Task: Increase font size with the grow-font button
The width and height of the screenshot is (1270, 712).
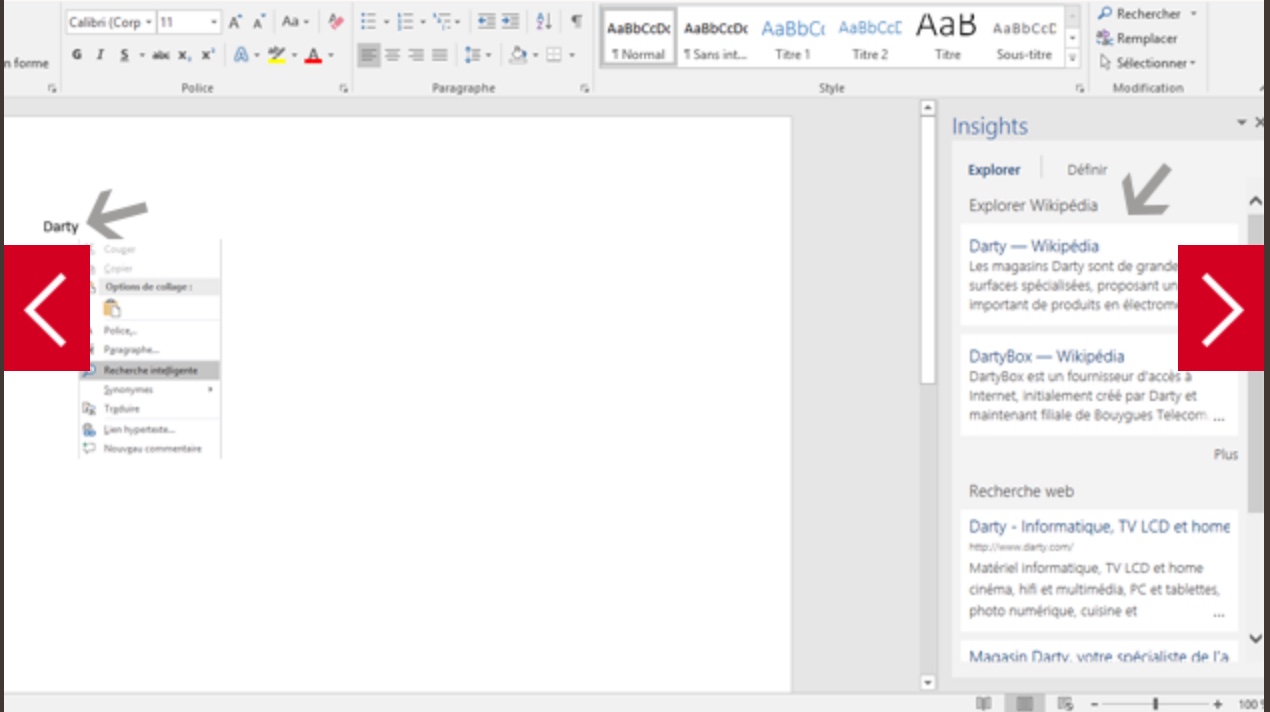Action: (236, 22)
